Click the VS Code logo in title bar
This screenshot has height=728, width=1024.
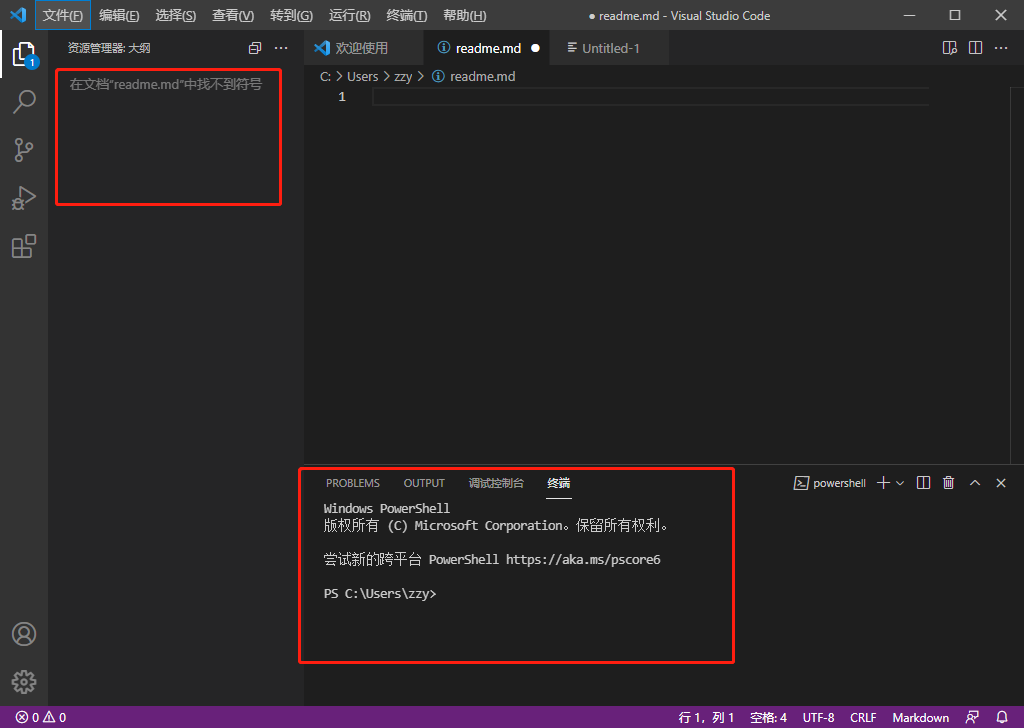(18, 14)
